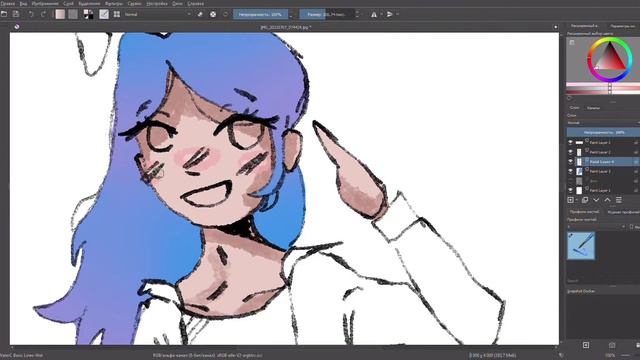Expand the layer blend mode dropdown
Image resolution: width=640 pixels, height=360 pixels.
click(x=603, y=122)
